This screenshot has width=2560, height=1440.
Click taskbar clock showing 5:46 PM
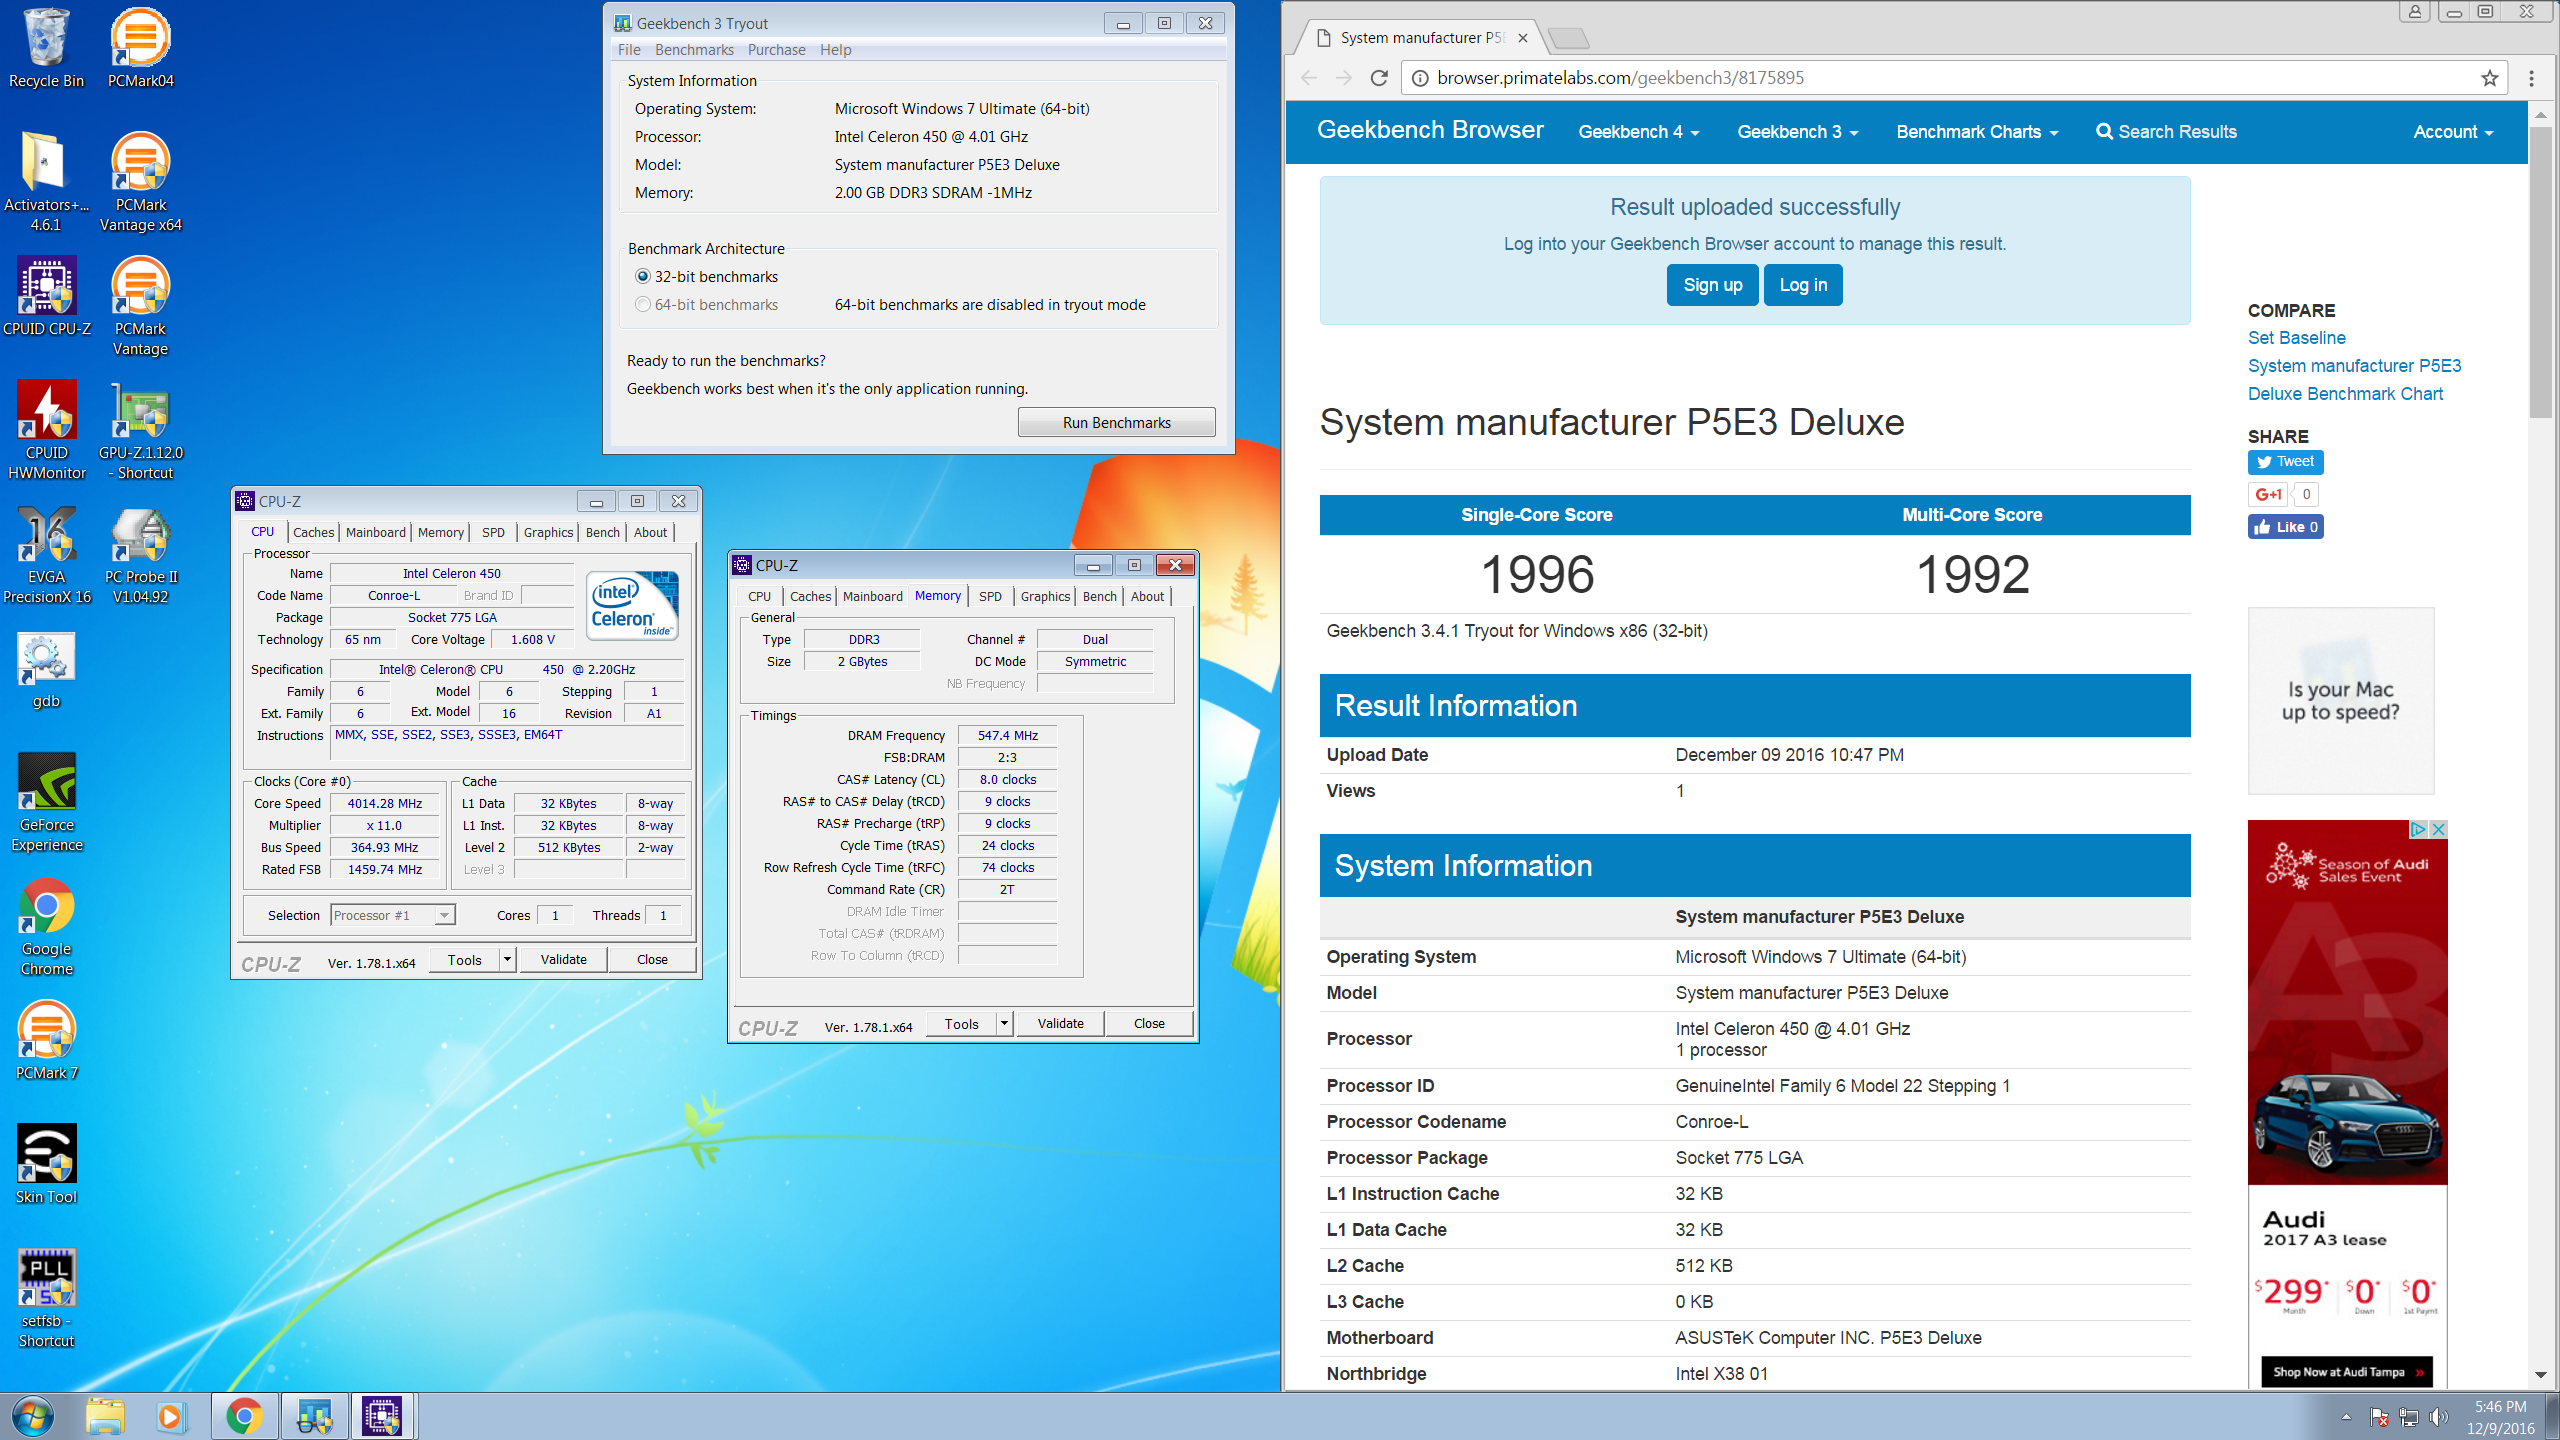click(2501, 1417)
